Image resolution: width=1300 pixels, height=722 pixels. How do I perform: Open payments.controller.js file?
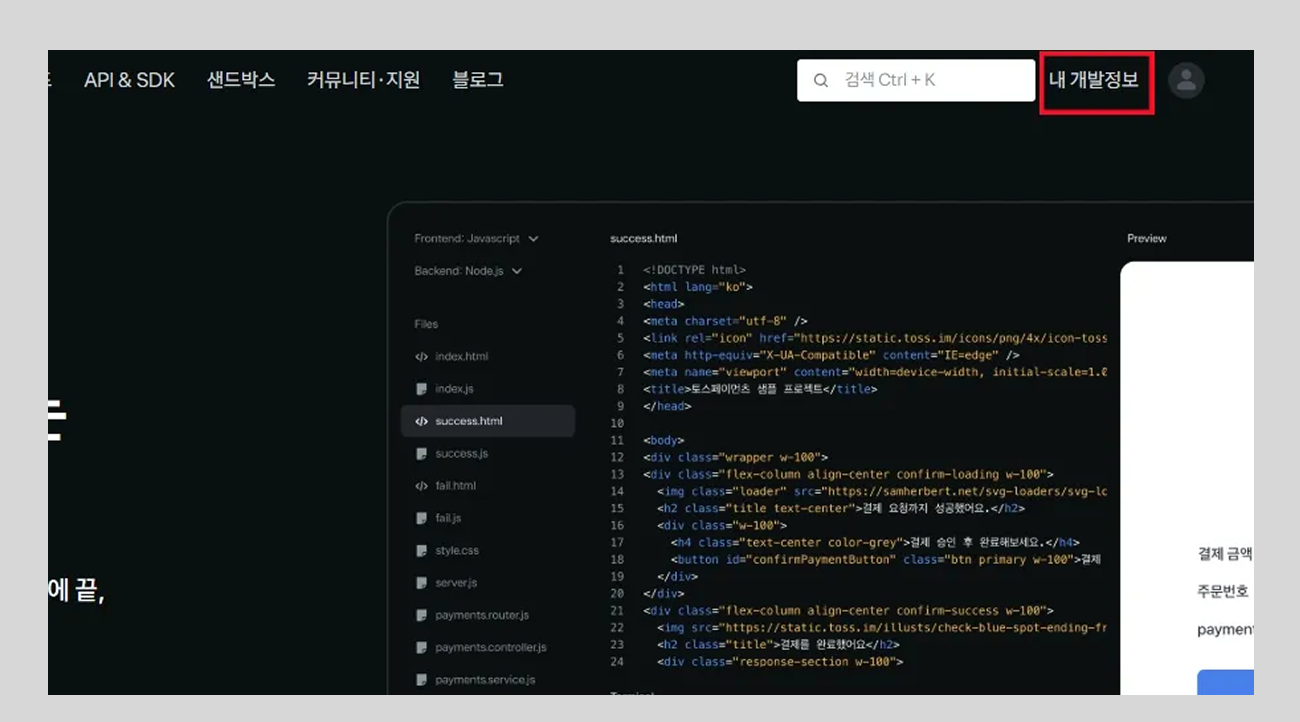coord(491,647)
